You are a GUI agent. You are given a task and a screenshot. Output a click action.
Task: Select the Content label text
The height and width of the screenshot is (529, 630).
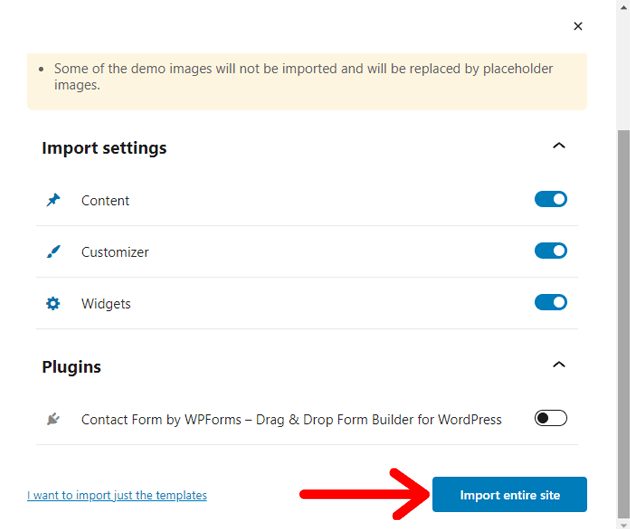pyautogui.click(x=105, y=201)
